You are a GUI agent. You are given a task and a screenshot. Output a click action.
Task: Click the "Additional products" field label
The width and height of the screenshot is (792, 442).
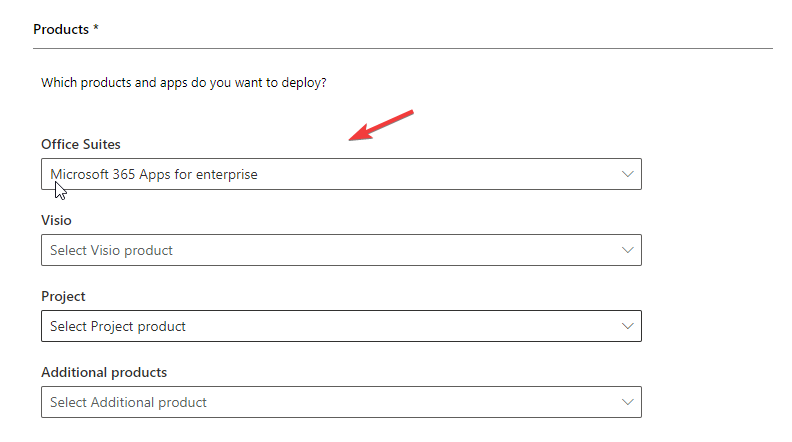[x=104, y=372]
